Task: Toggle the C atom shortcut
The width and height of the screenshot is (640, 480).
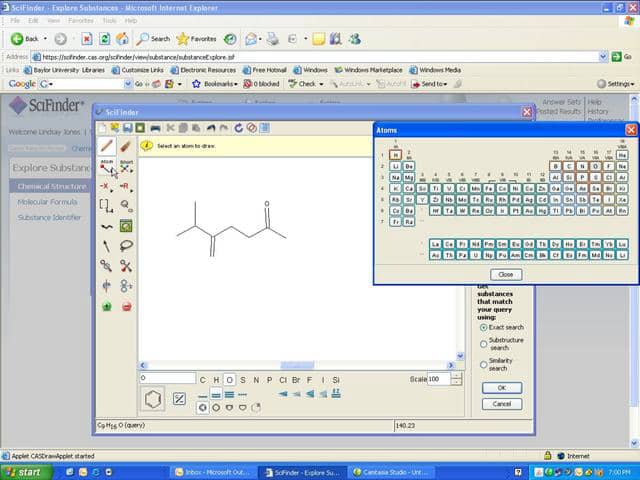Action: point(202,380)
